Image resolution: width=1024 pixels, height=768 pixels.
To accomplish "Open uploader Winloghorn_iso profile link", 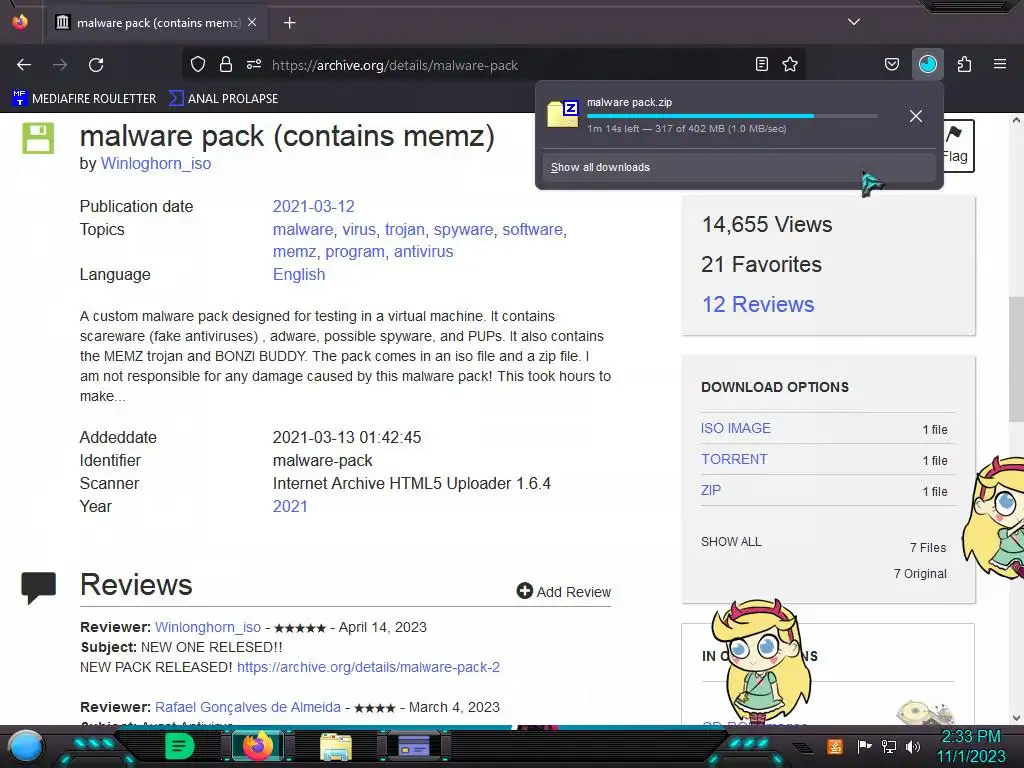I will [x=155, y=164].
